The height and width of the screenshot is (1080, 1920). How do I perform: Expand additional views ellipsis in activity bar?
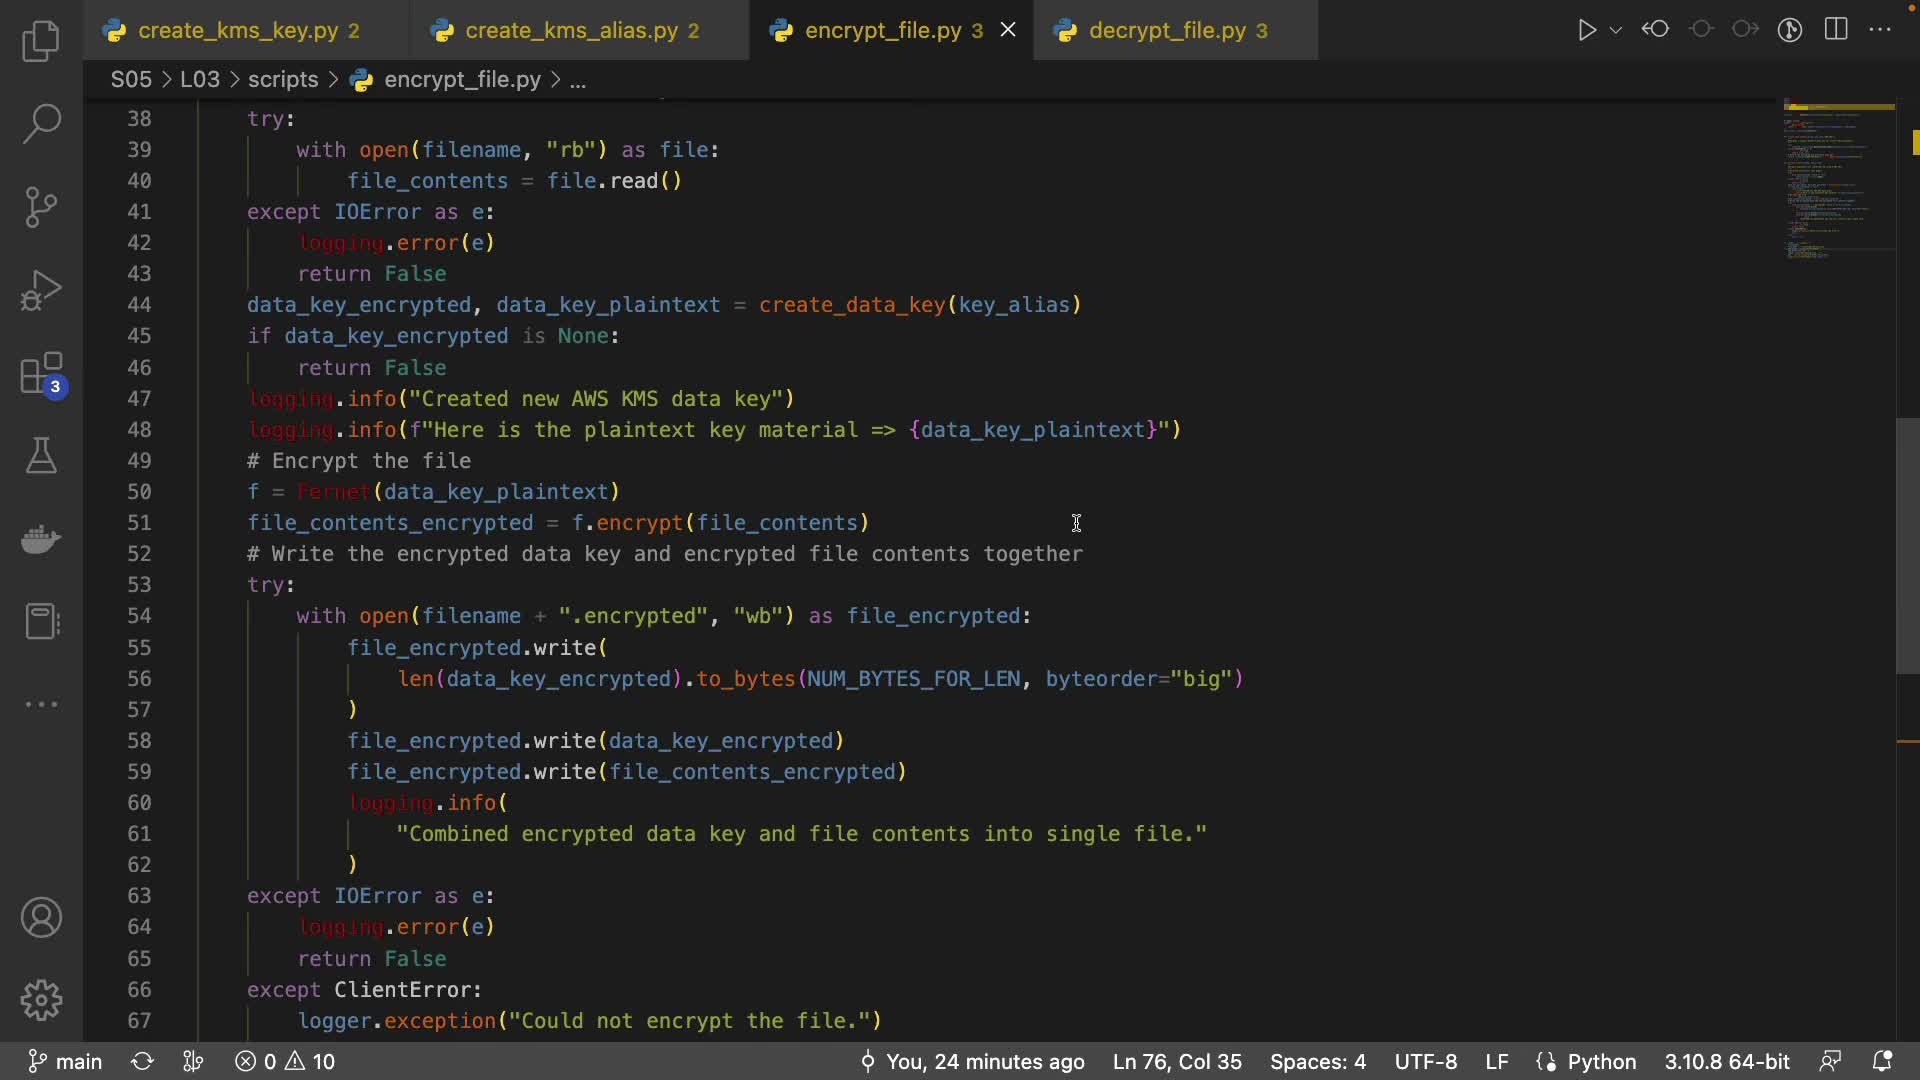(x=41, y=704)
